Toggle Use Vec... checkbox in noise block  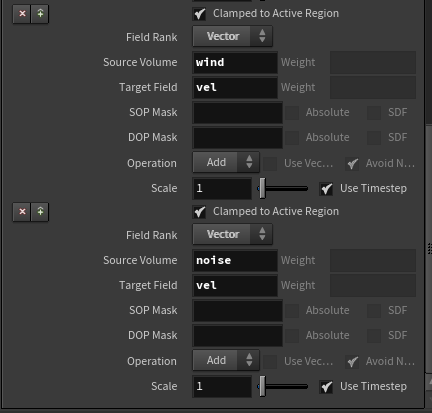coord(270,362)
